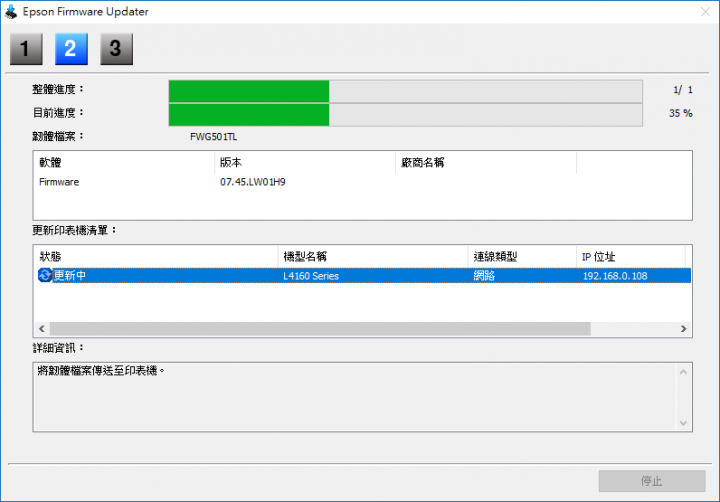This screenshot has width=720, height=502.
Task: Click the highlighted step 2 indicator
Action: (71, 49)
